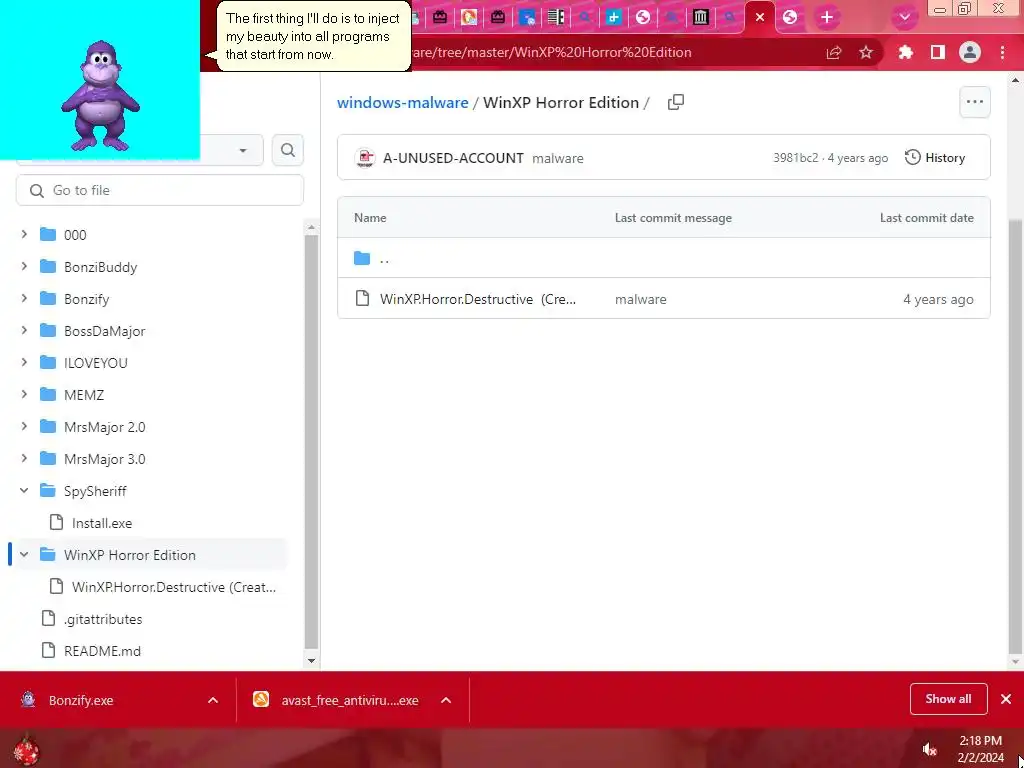This screenshot has width=1024, height=768.
Task: Open the Chrome extensions puzzle icon
Action: [905, 53]
